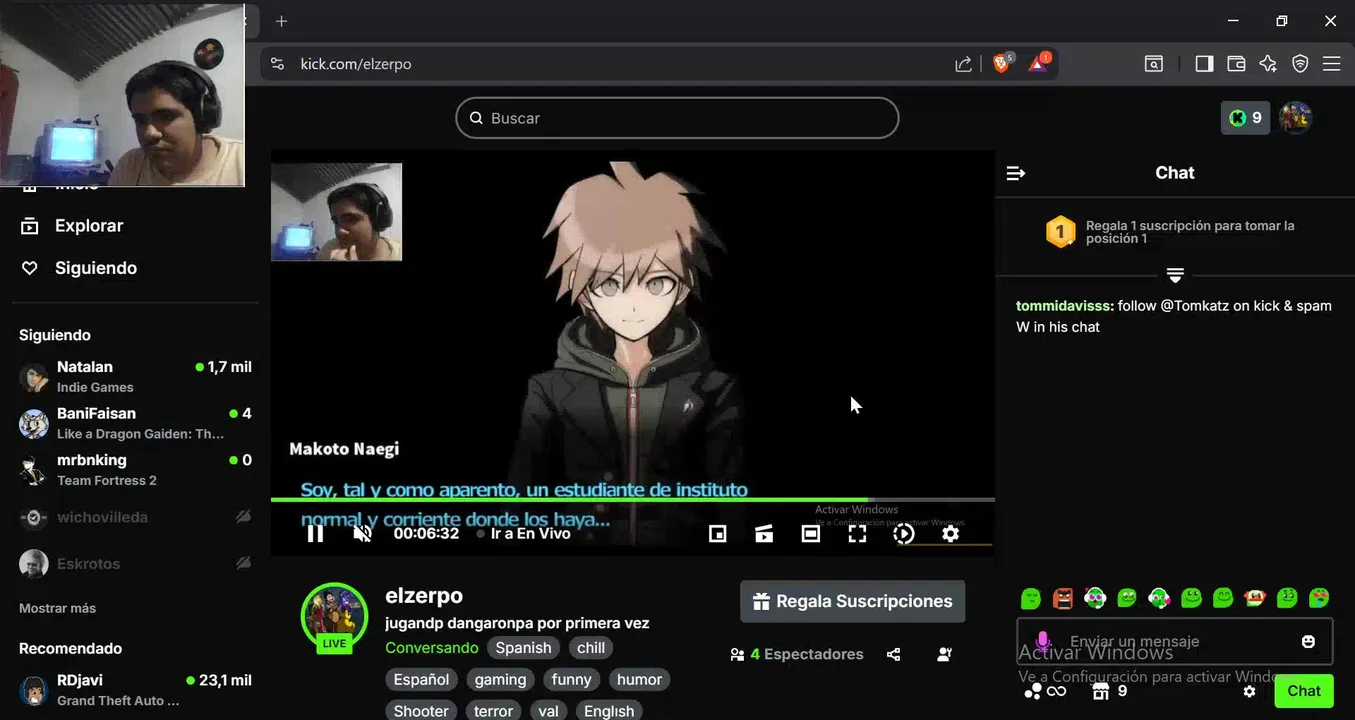
Task: Select the heart-eyes green emote
Action: [1319, 598]
